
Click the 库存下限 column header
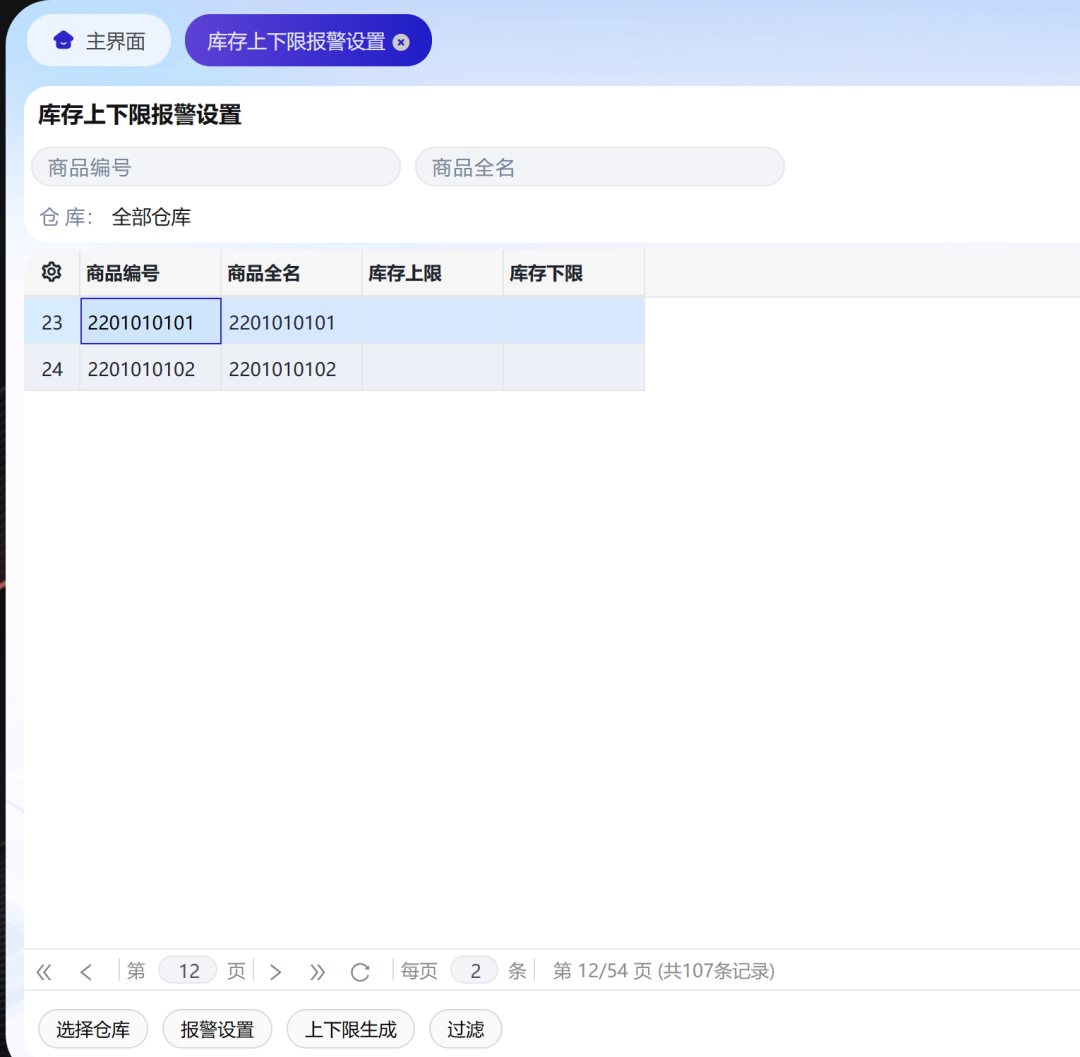click(x=574, y=273)
